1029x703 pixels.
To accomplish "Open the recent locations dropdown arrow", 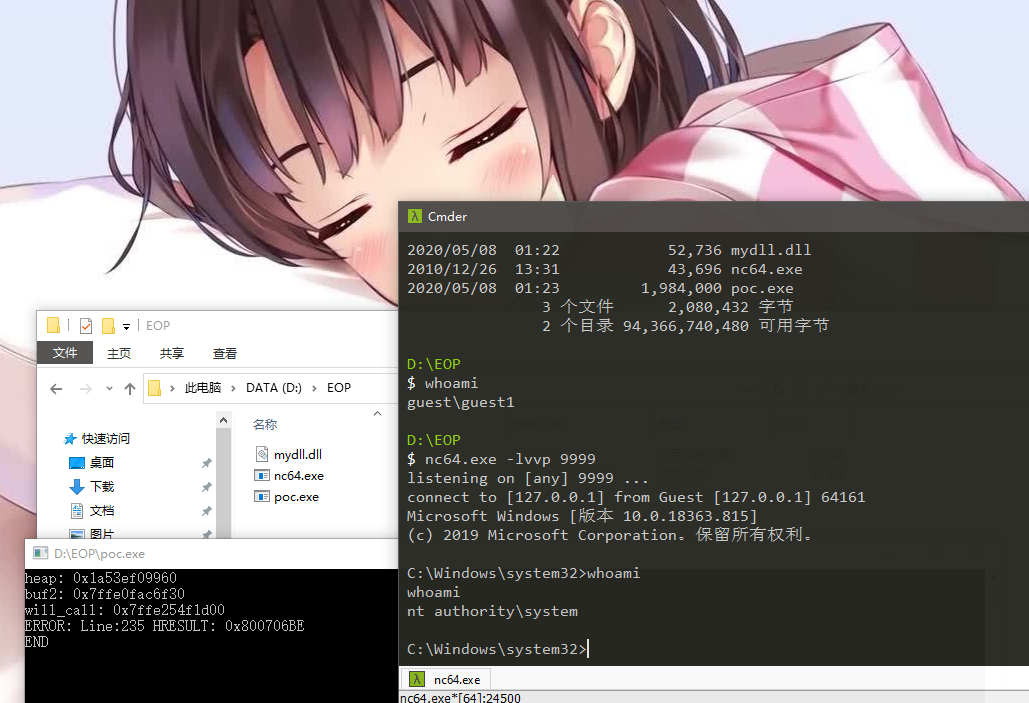I will click(x=109, y=389).
